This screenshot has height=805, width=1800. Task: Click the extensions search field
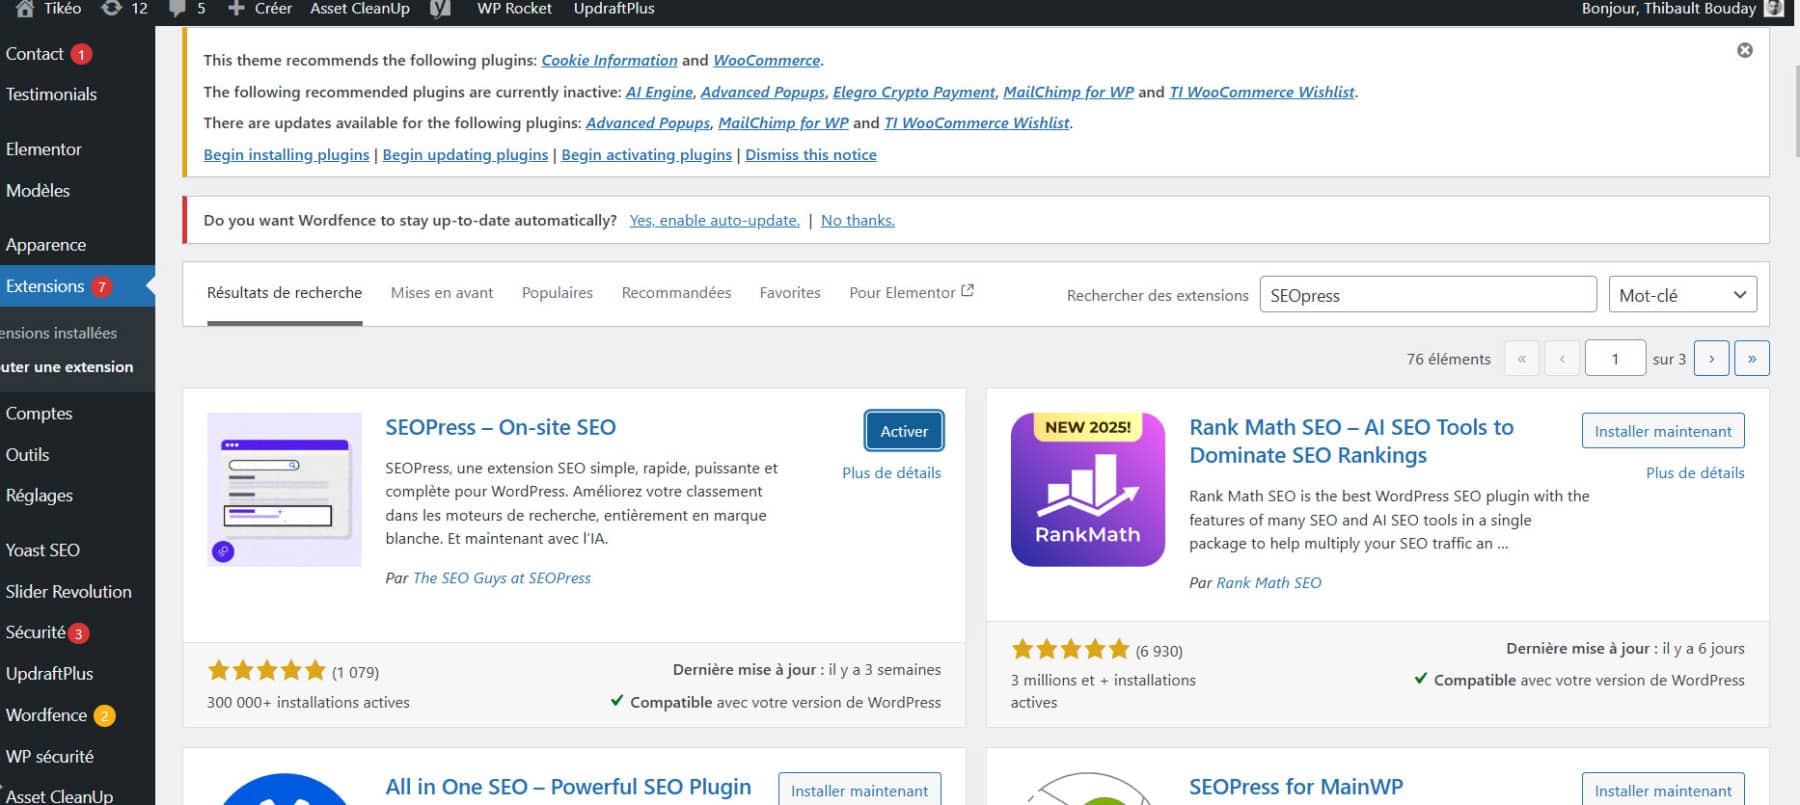[x=1428, y=295]
